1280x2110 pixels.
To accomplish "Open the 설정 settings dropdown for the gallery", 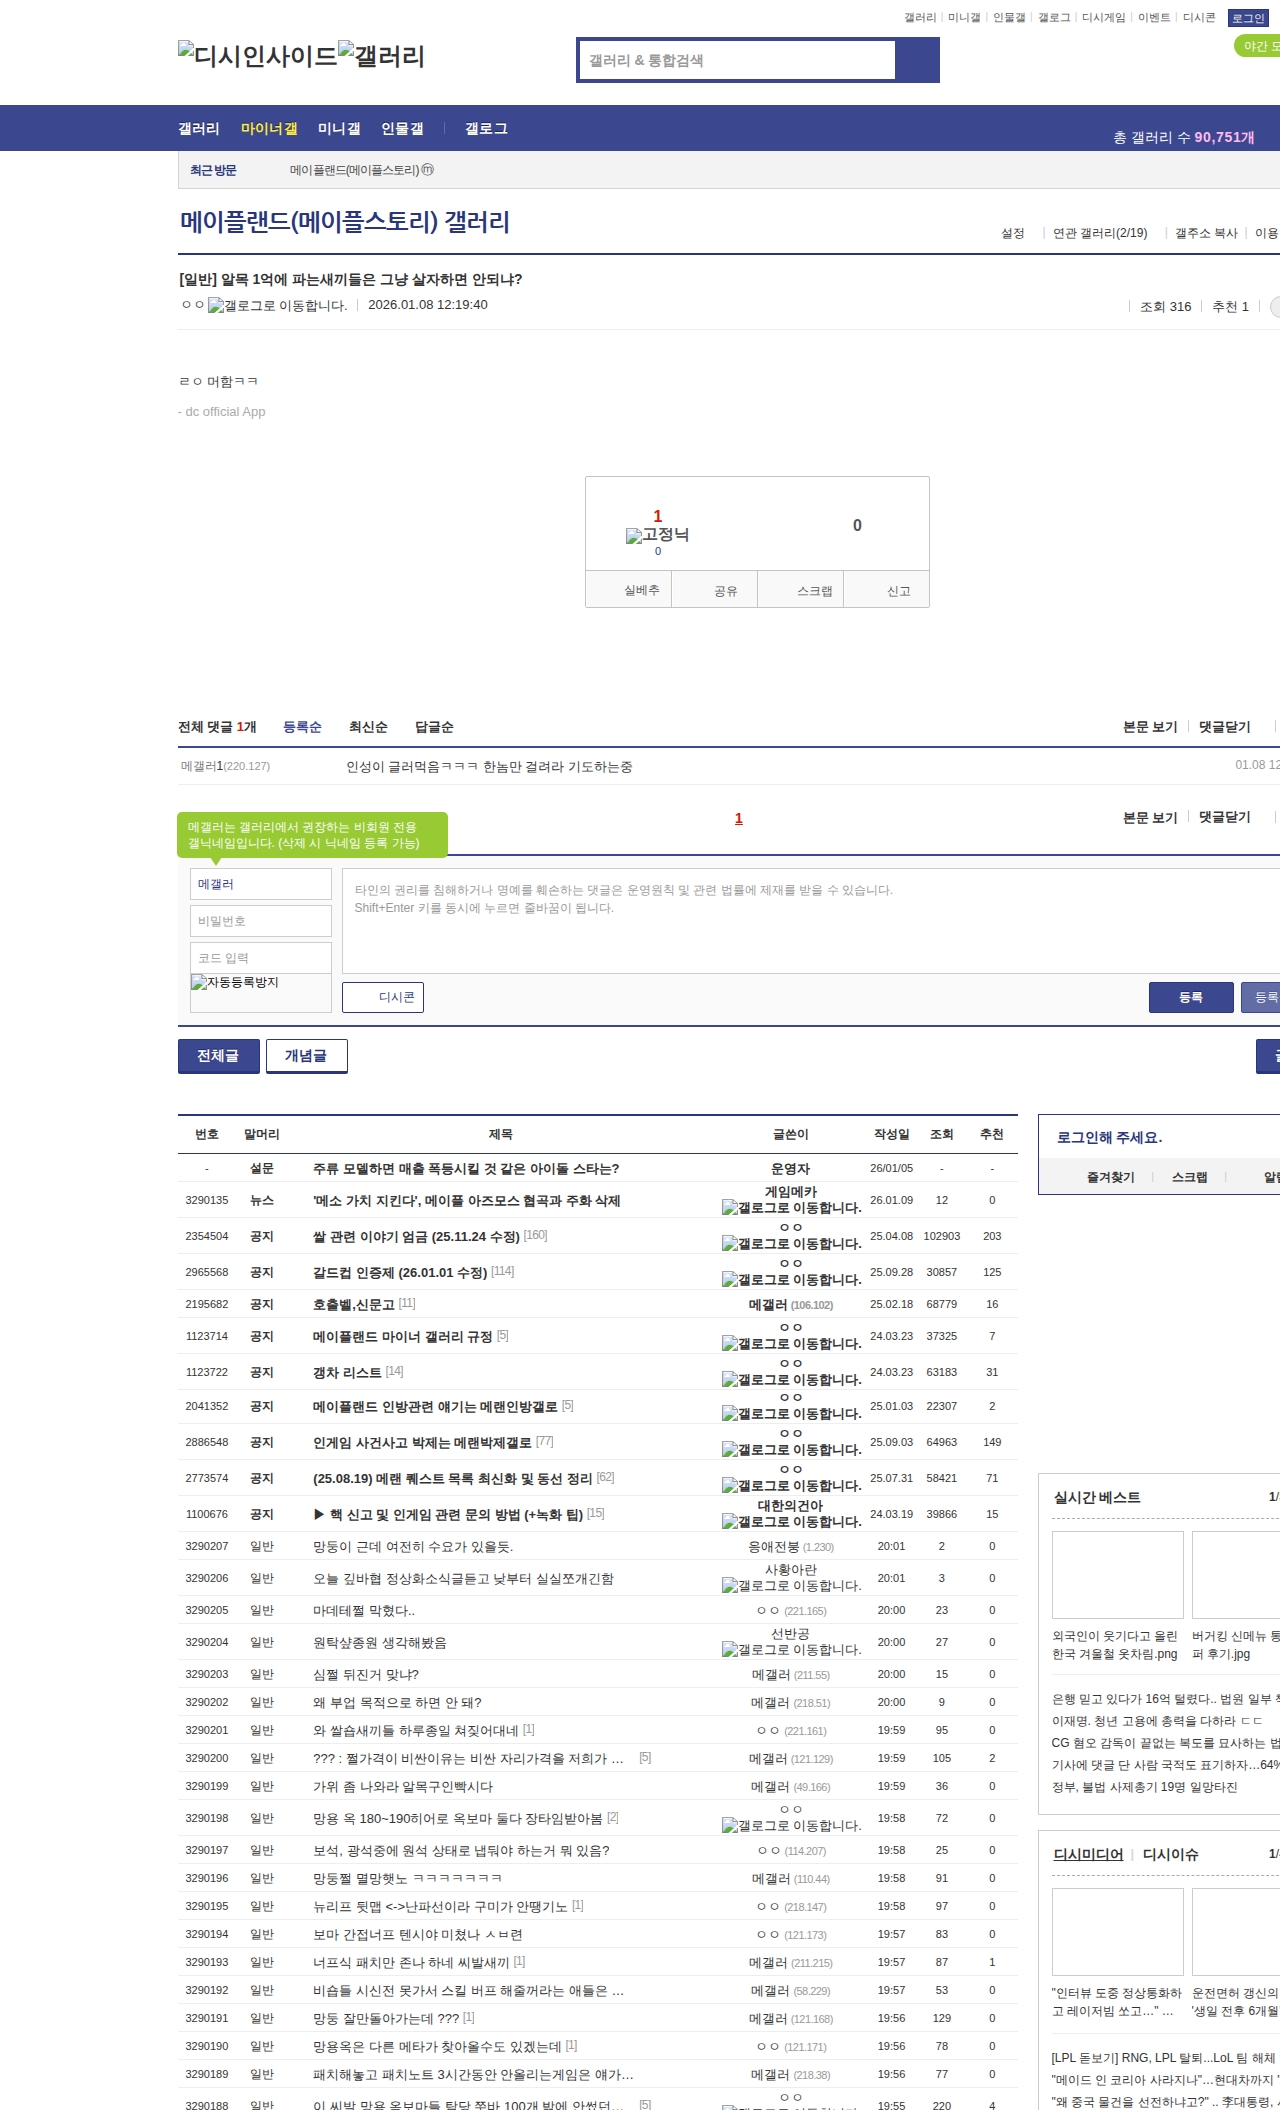I will click(x=1013, y=233).
